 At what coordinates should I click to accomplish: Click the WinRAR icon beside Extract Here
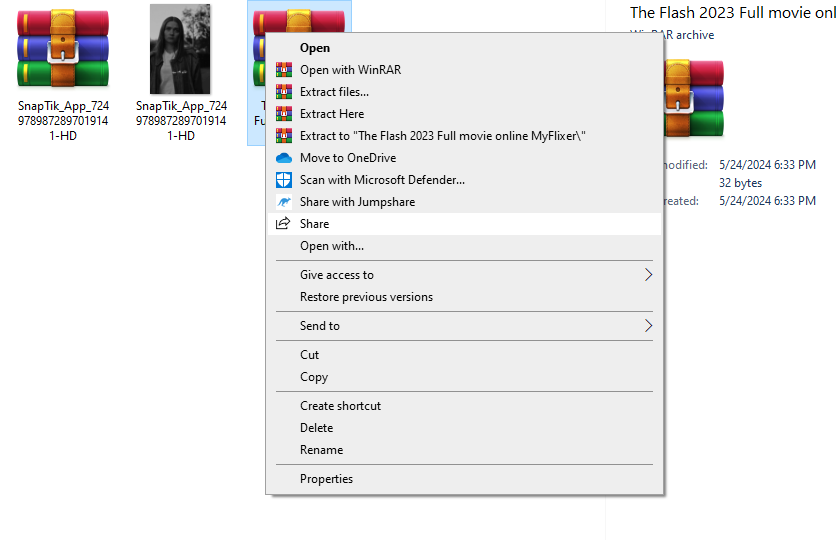point(284,114)
